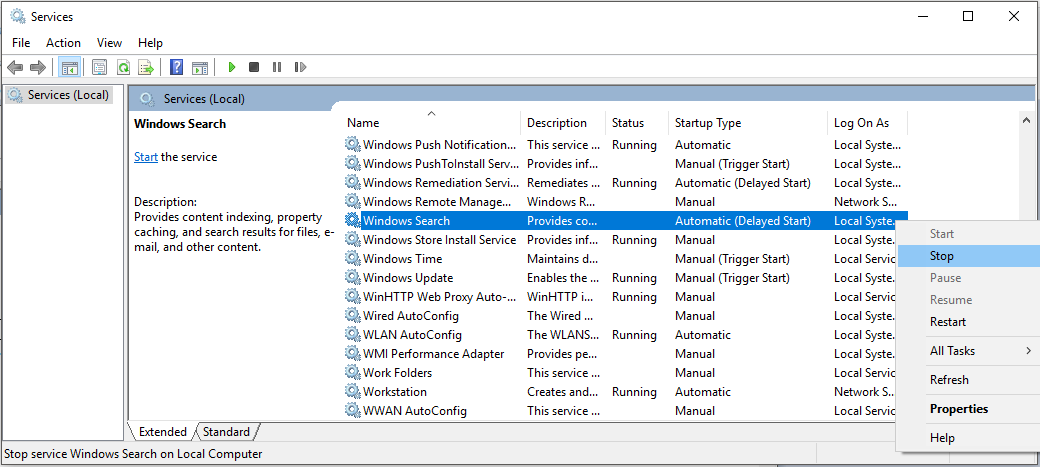
Task: Choose Restart in the context menu
Action: pyautogui.click(x=969, y=322)
